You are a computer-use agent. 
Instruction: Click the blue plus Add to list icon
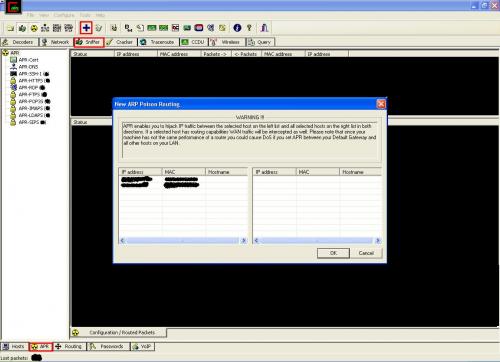(x=86, y=28)
